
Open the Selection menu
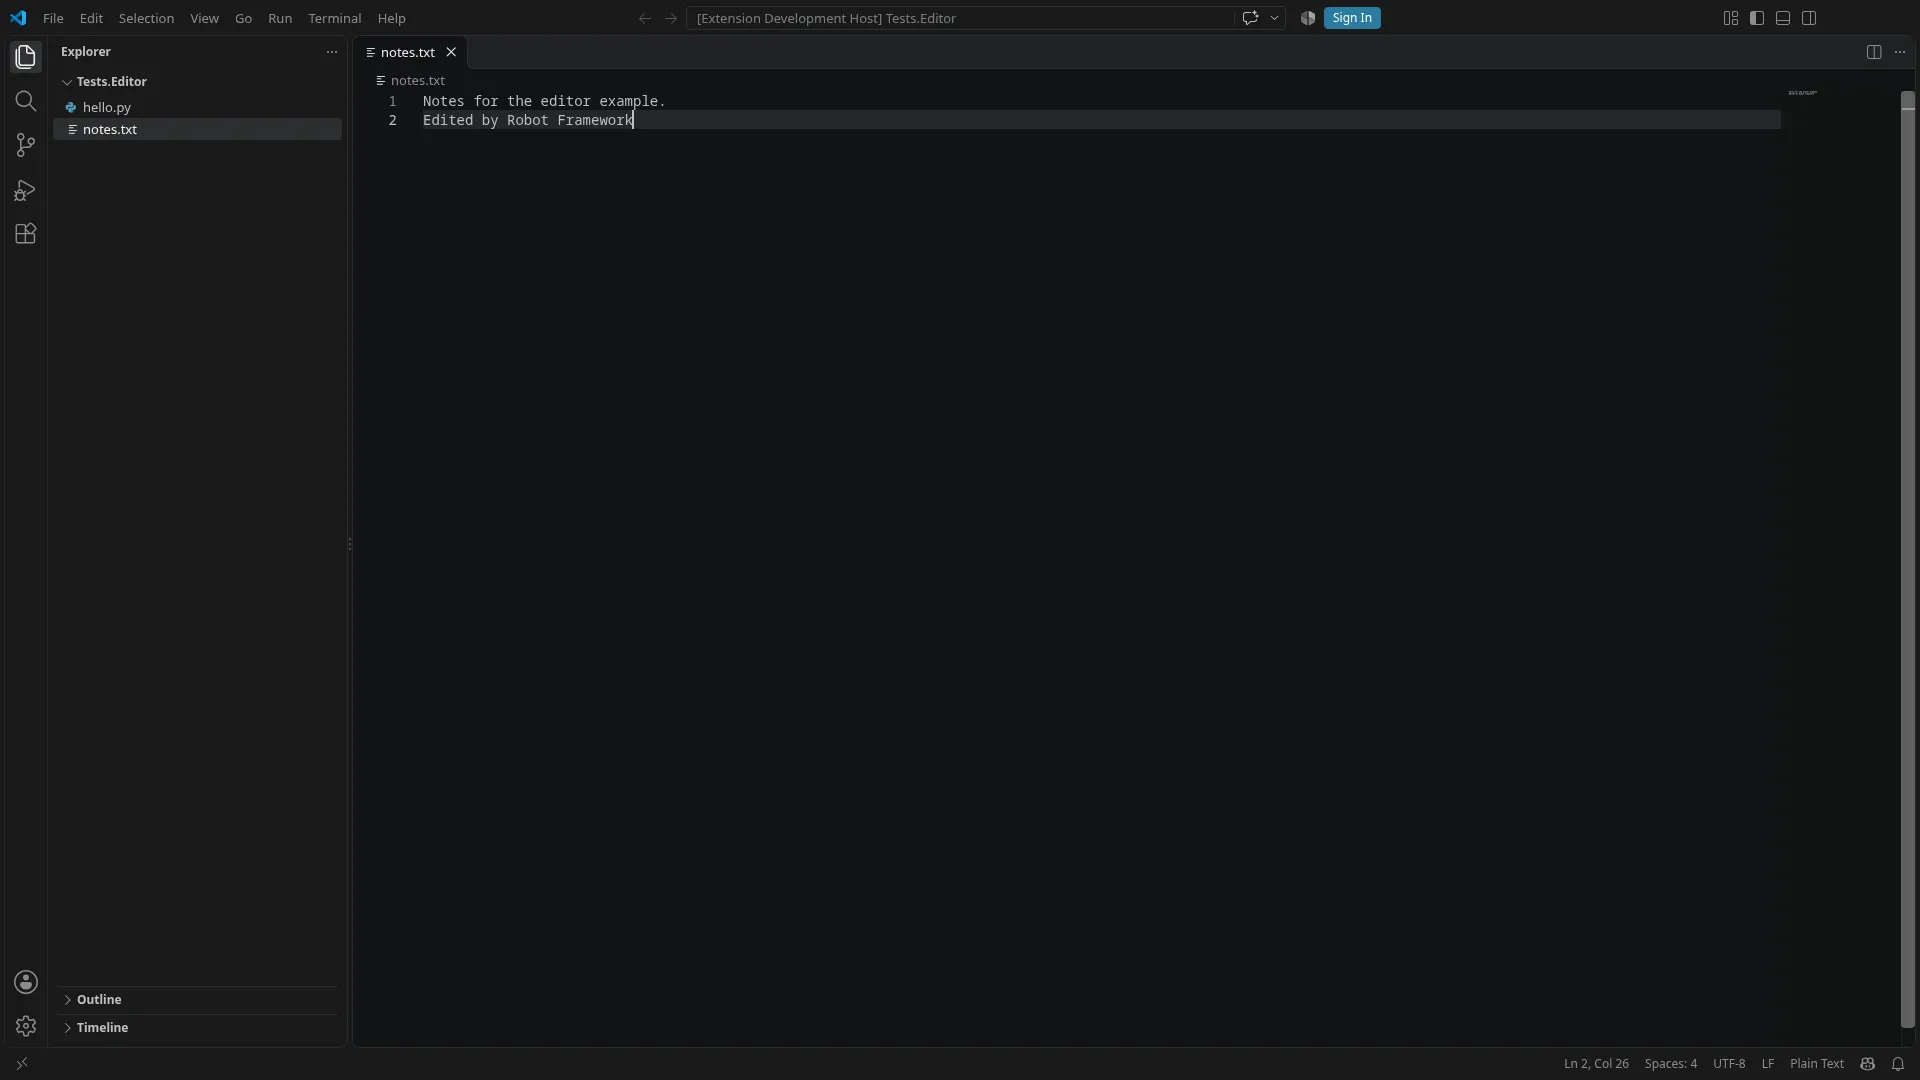coord(146,18)
